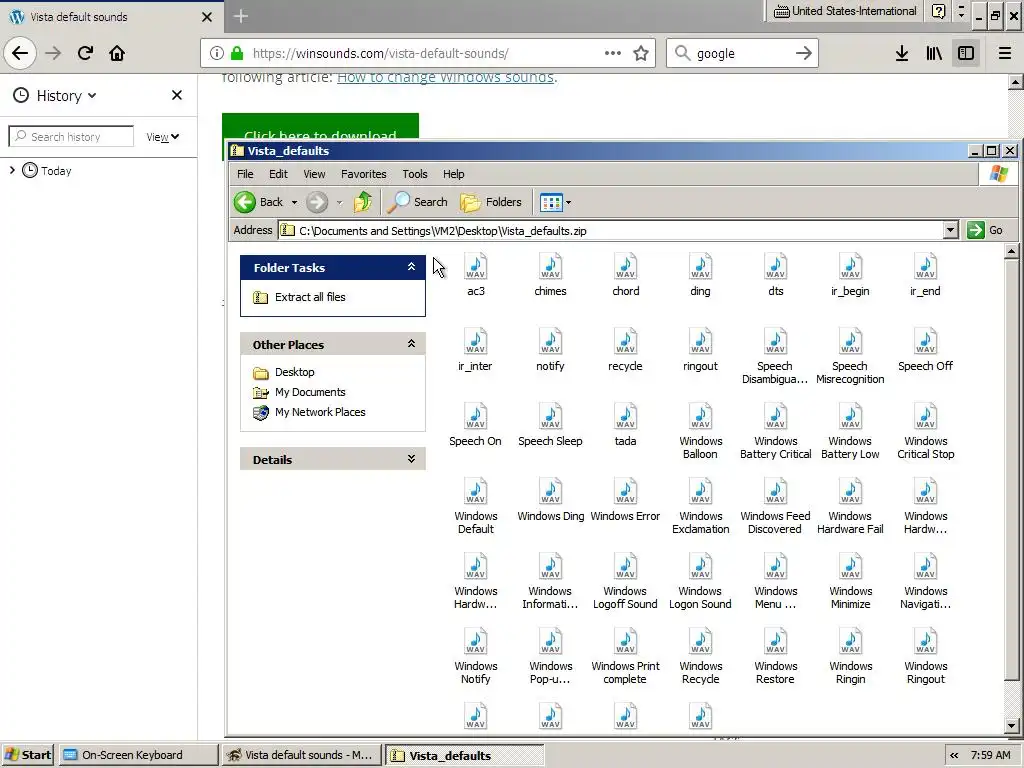The width and height of the screenshot is (1024, 768).
Task: Select the Speech Off WAV file
Action: coord(925,349)
